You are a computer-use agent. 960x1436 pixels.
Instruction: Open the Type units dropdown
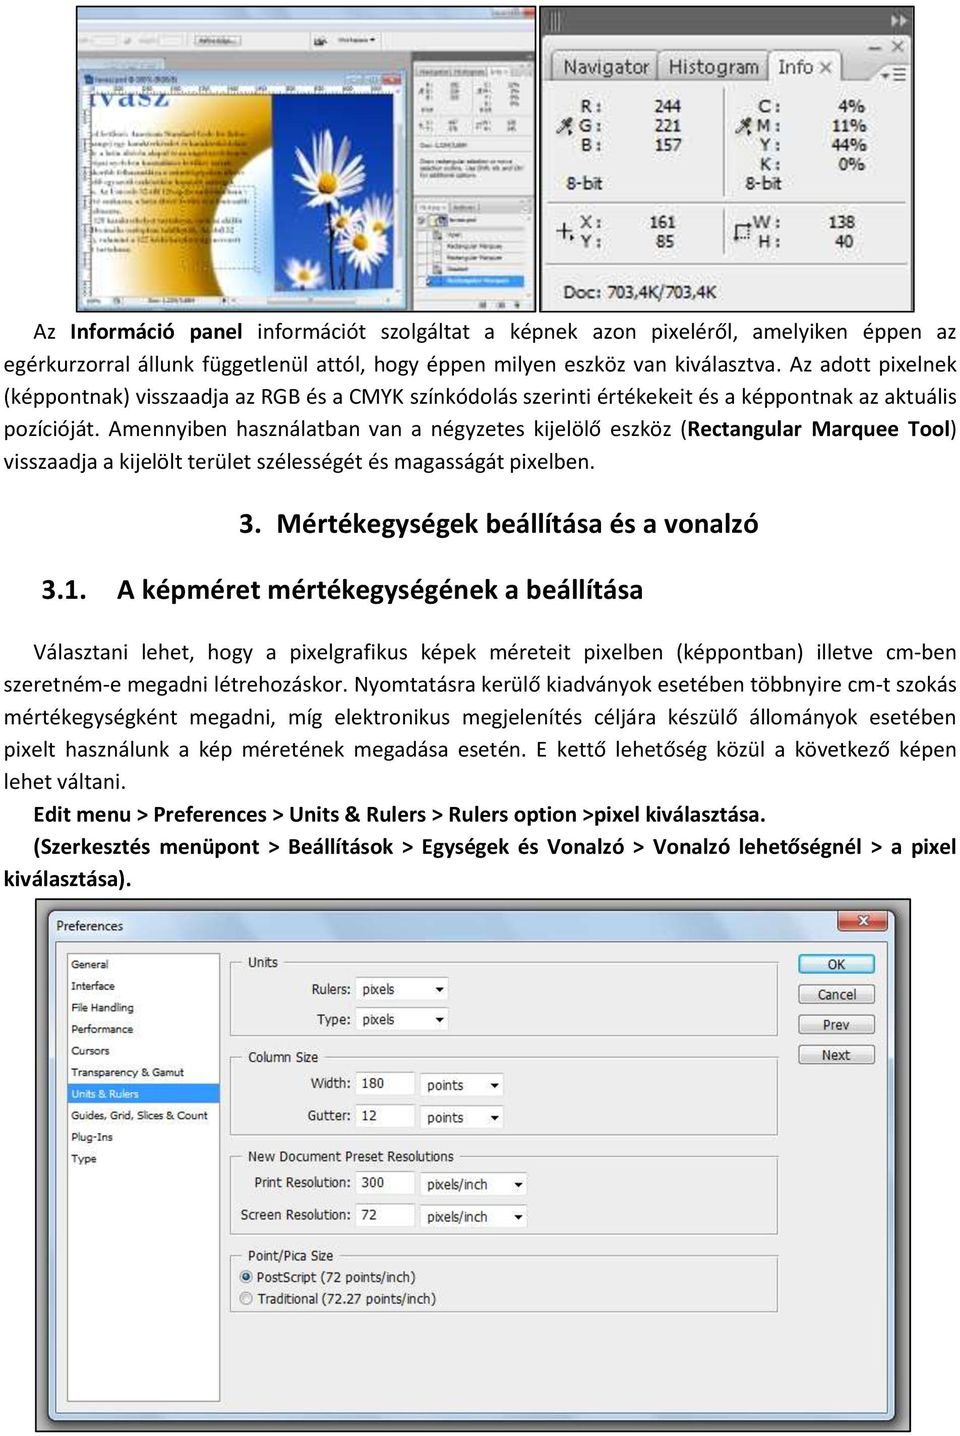402,1019
